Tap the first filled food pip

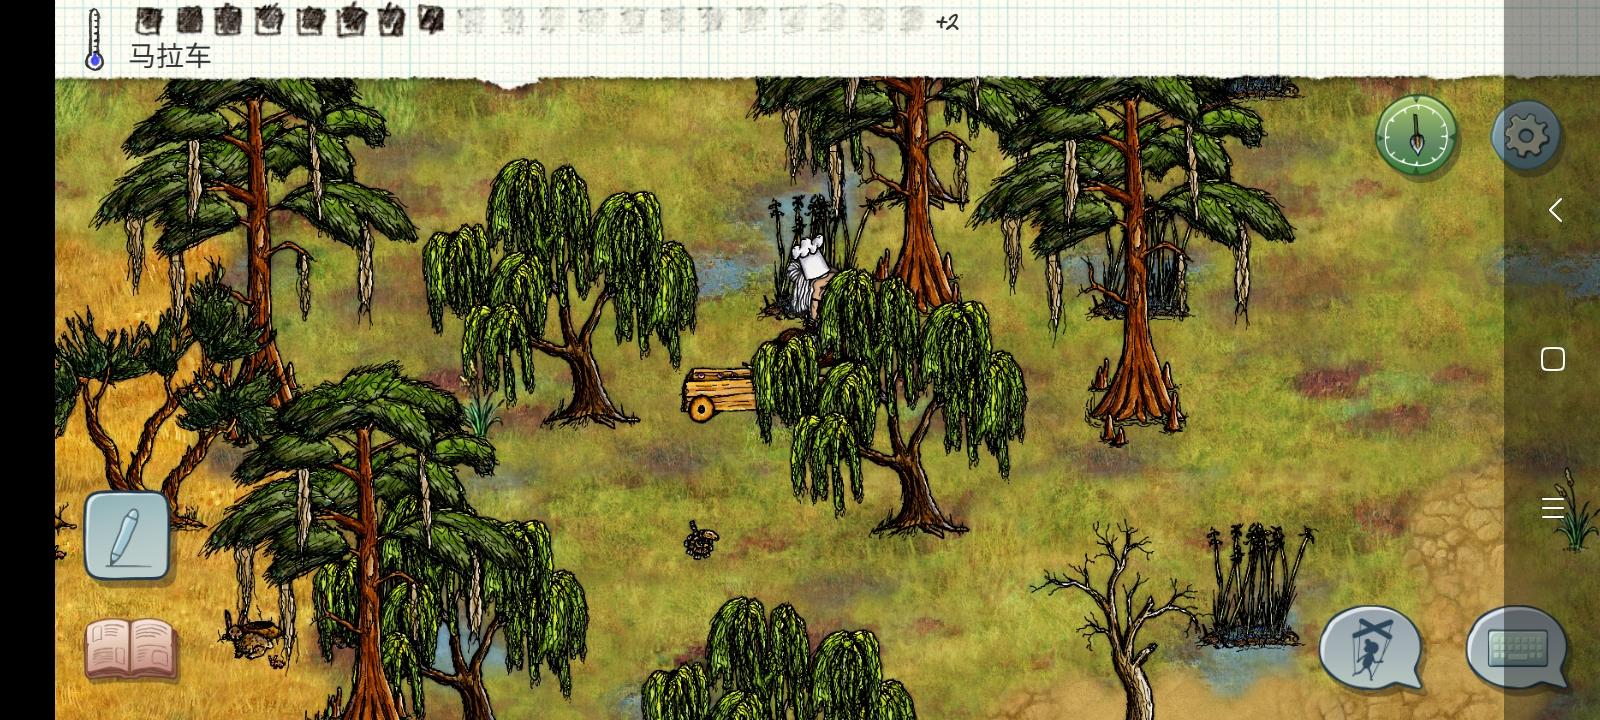tap(149, 20)
